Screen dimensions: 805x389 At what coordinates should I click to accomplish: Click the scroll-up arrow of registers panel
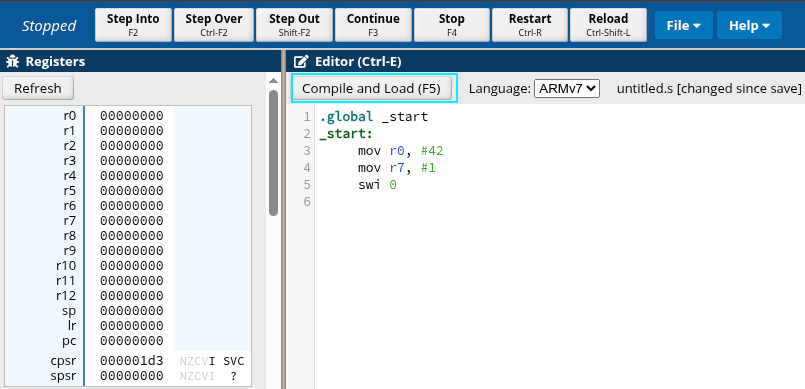[273, 81]
